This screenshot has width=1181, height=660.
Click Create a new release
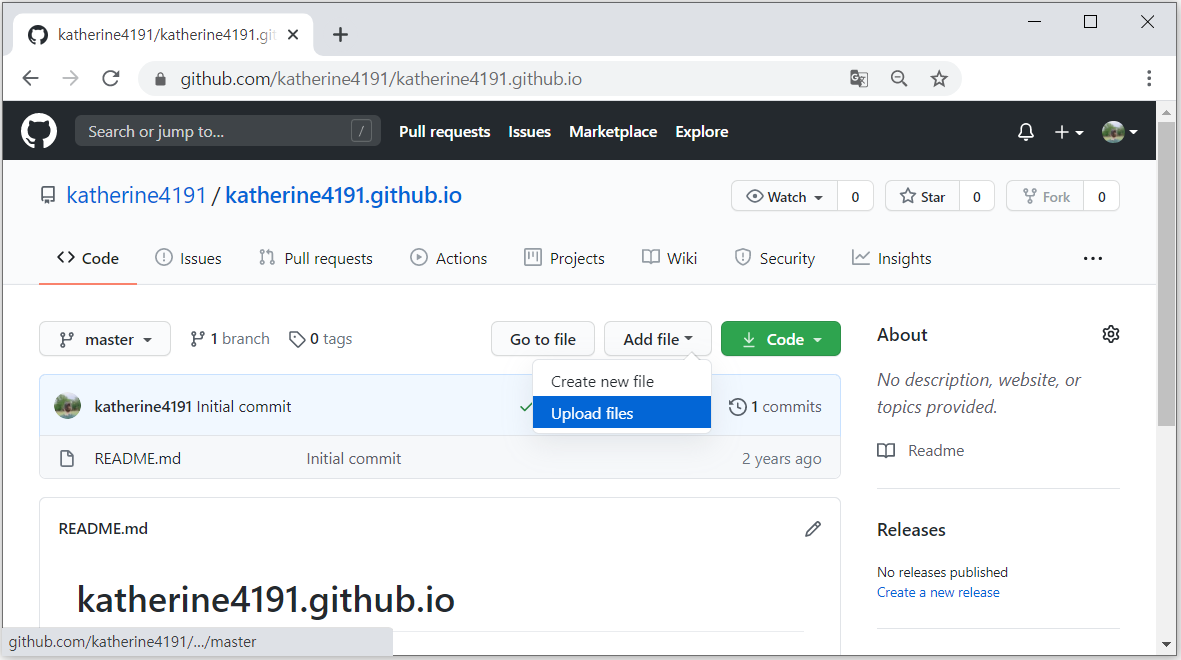[x=938, y=592]
